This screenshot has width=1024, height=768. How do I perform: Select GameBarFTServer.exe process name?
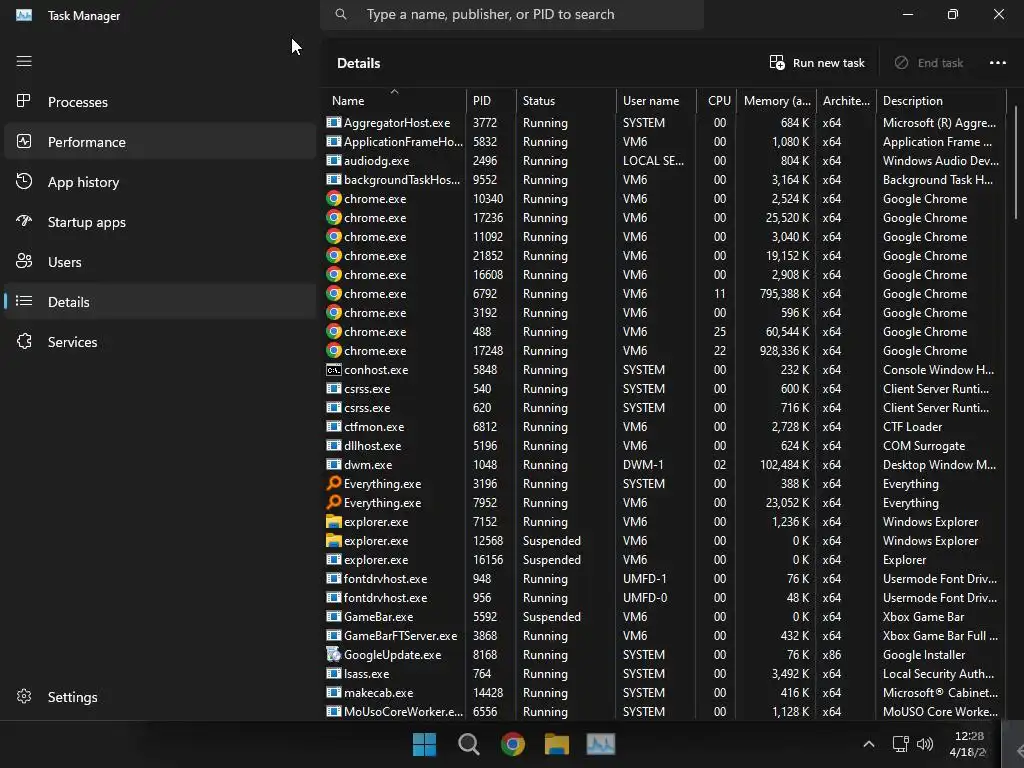400,635
